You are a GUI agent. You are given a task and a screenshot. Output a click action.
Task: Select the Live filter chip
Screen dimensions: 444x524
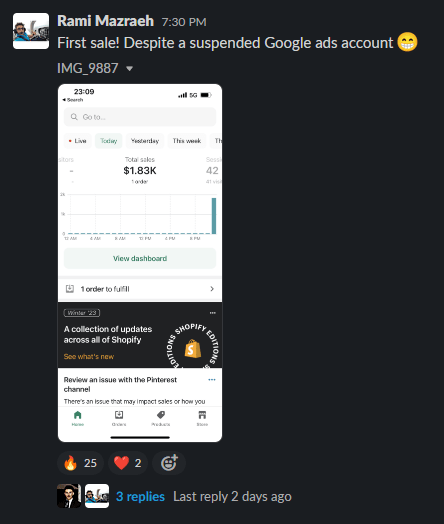(x=78, y=141)
